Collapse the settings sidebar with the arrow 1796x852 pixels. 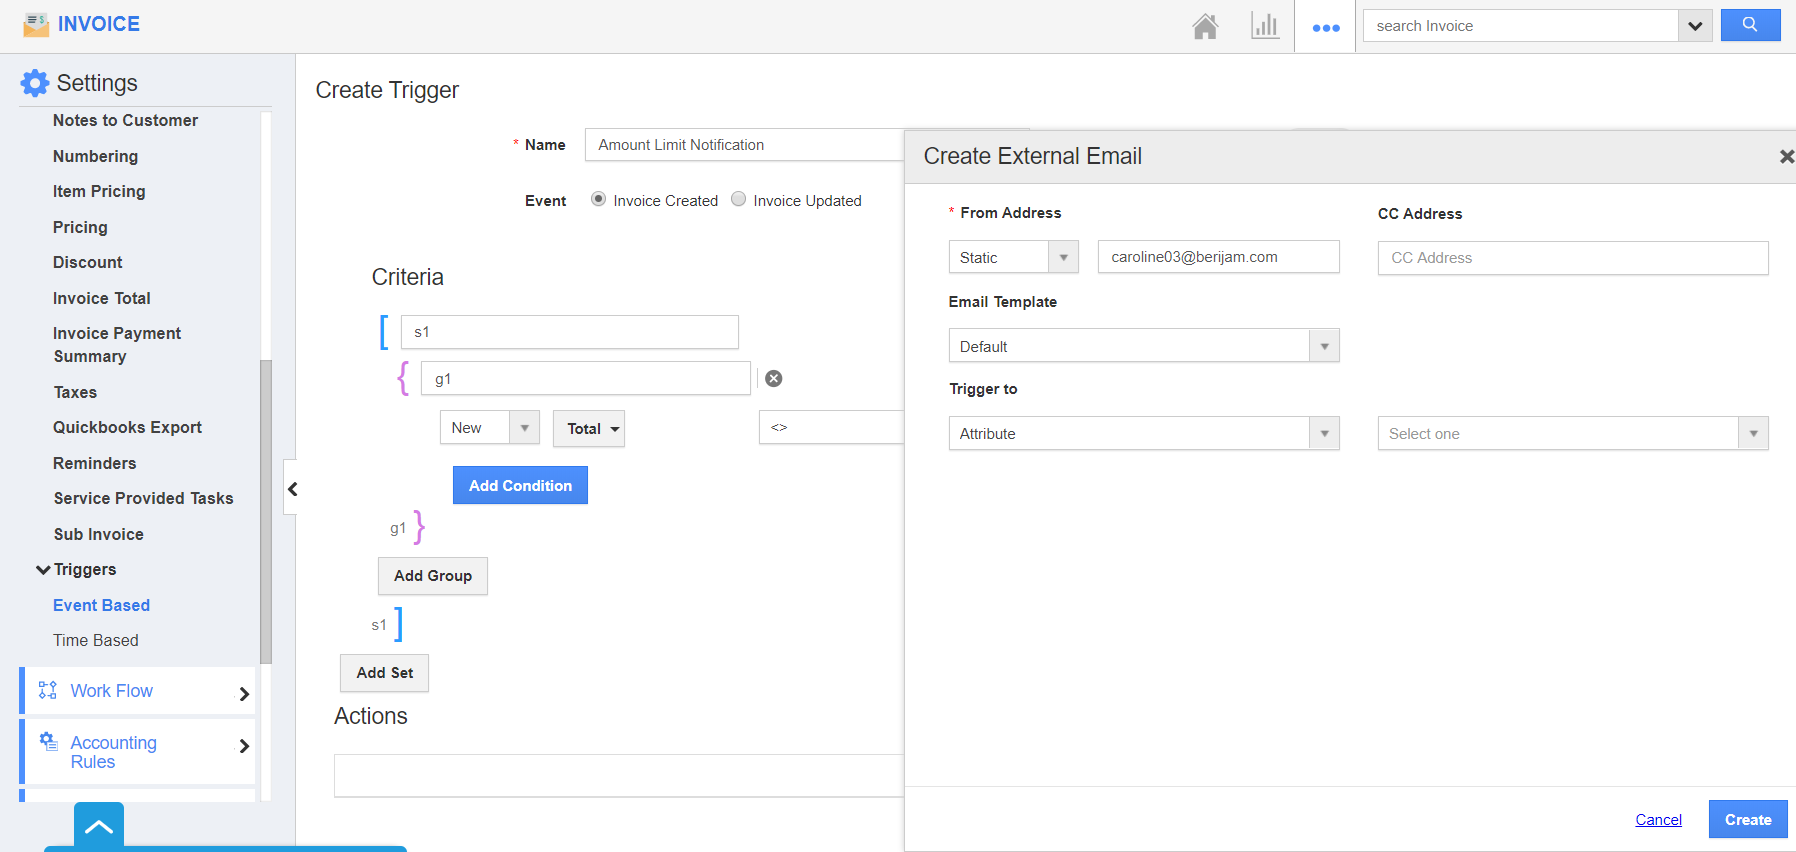pyautogui.click(x=292, y=488)
